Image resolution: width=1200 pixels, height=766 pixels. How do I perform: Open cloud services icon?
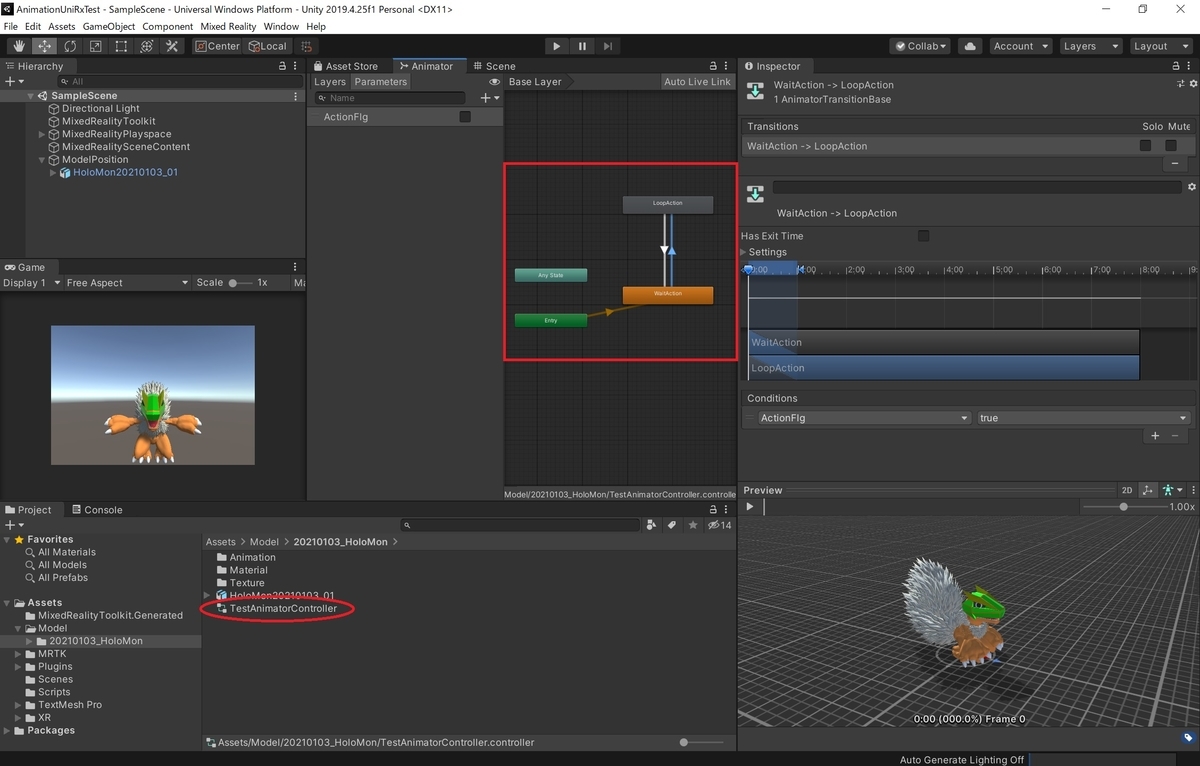click(969, 46)
